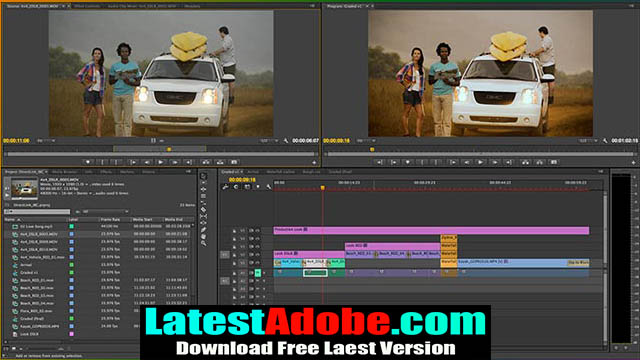This screenshot has height=360, width=640.
Task: Select the Track Select tool
Action: (203, 183)
